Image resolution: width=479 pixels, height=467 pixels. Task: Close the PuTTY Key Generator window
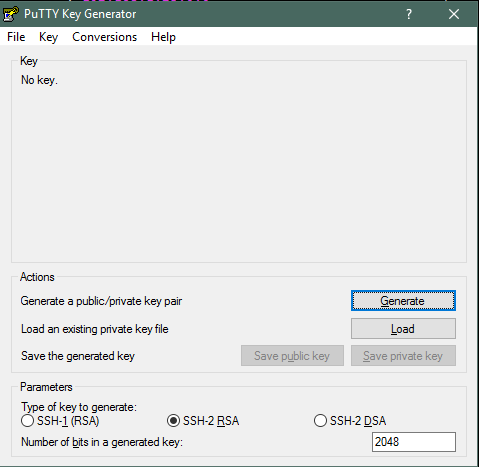(x=454, y=14)
